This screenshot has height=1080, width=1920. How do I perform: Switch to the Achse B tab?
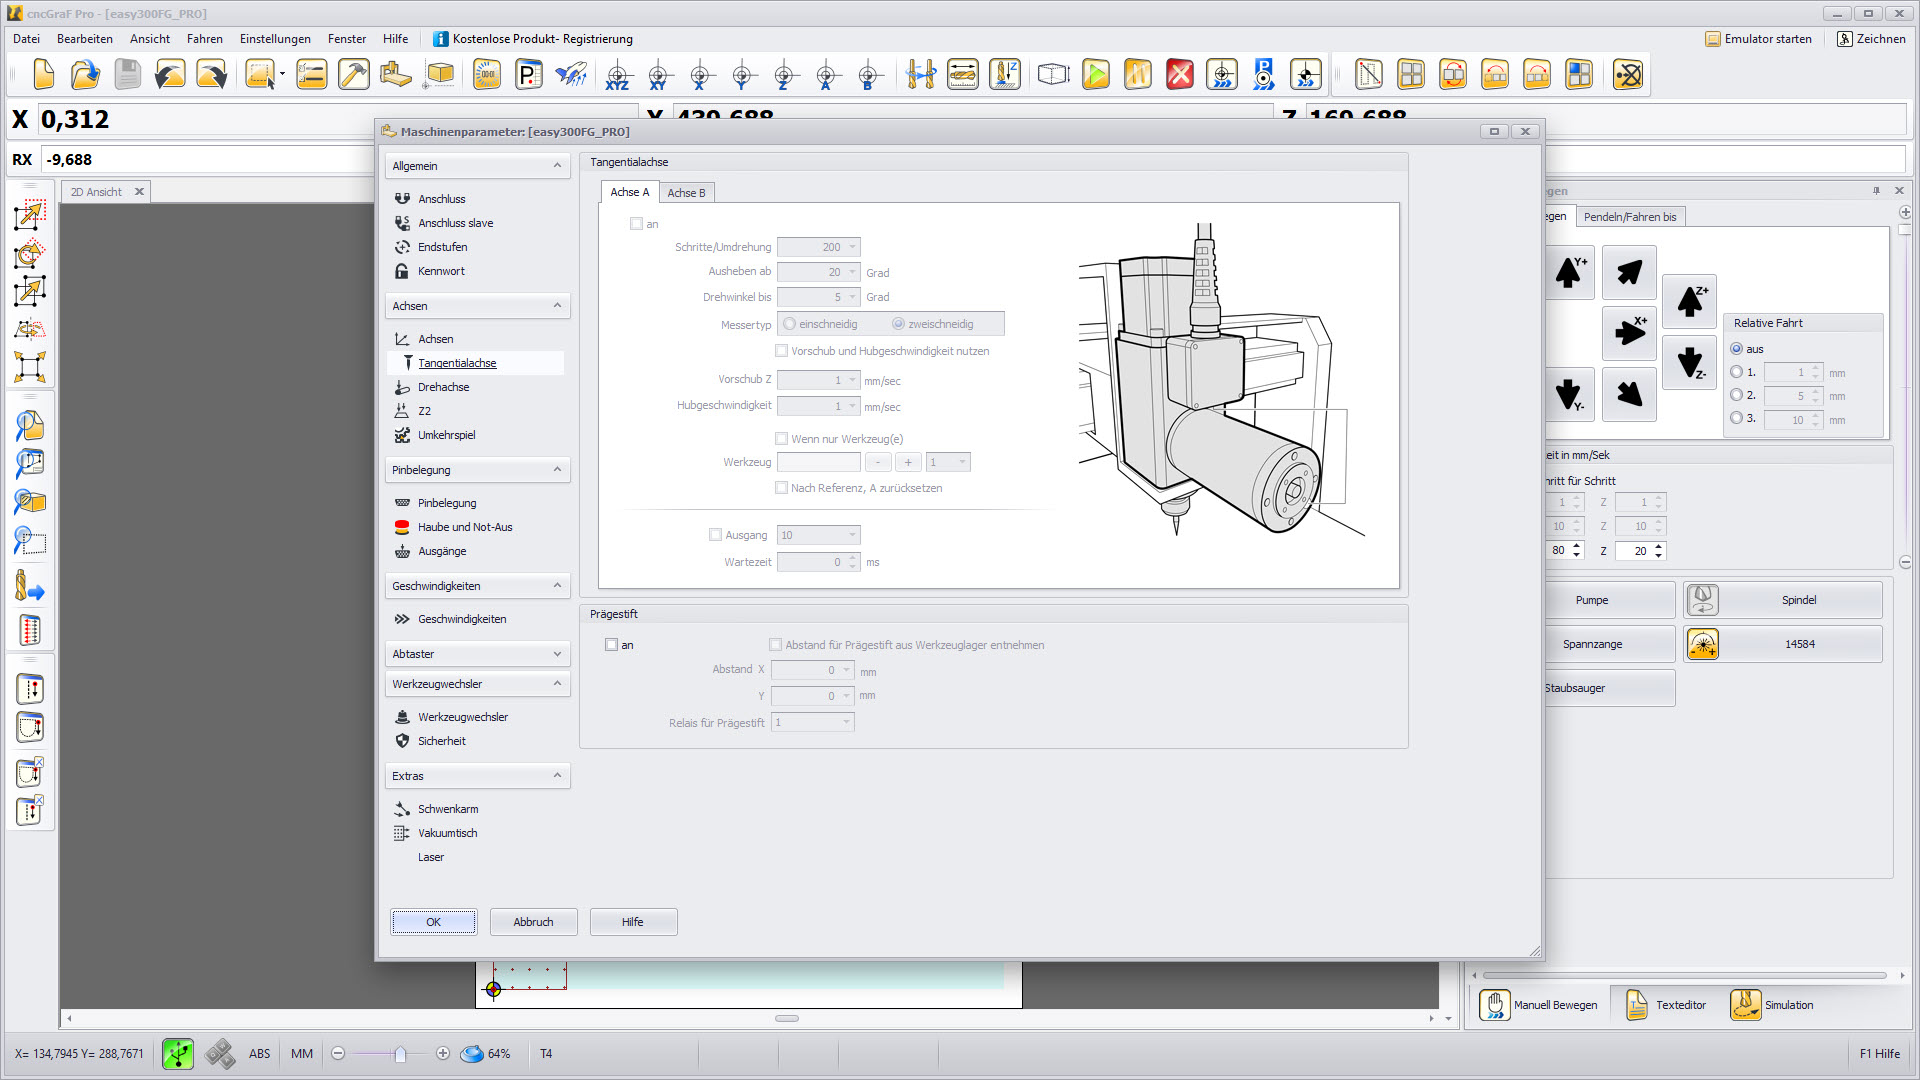point(686,193)
